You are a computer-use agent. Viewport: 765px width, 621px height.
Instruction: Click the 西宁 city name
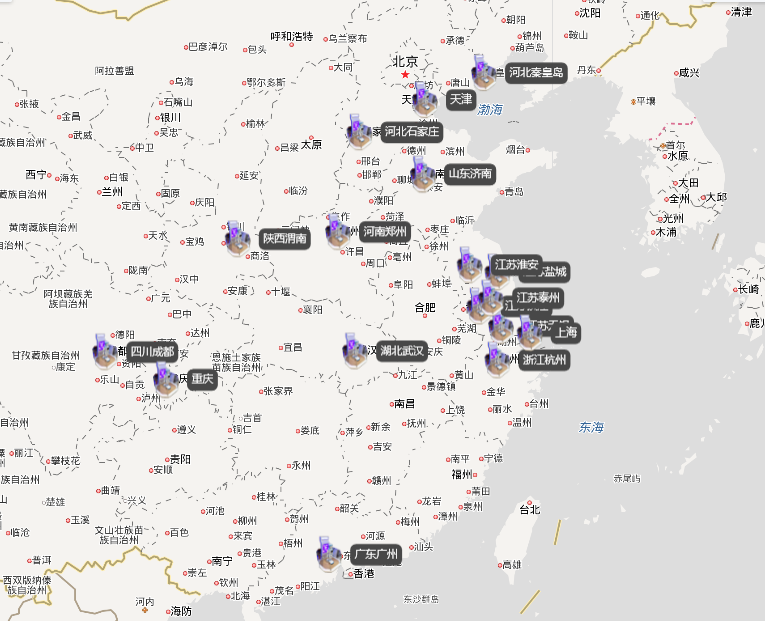[x=36, y=174]
